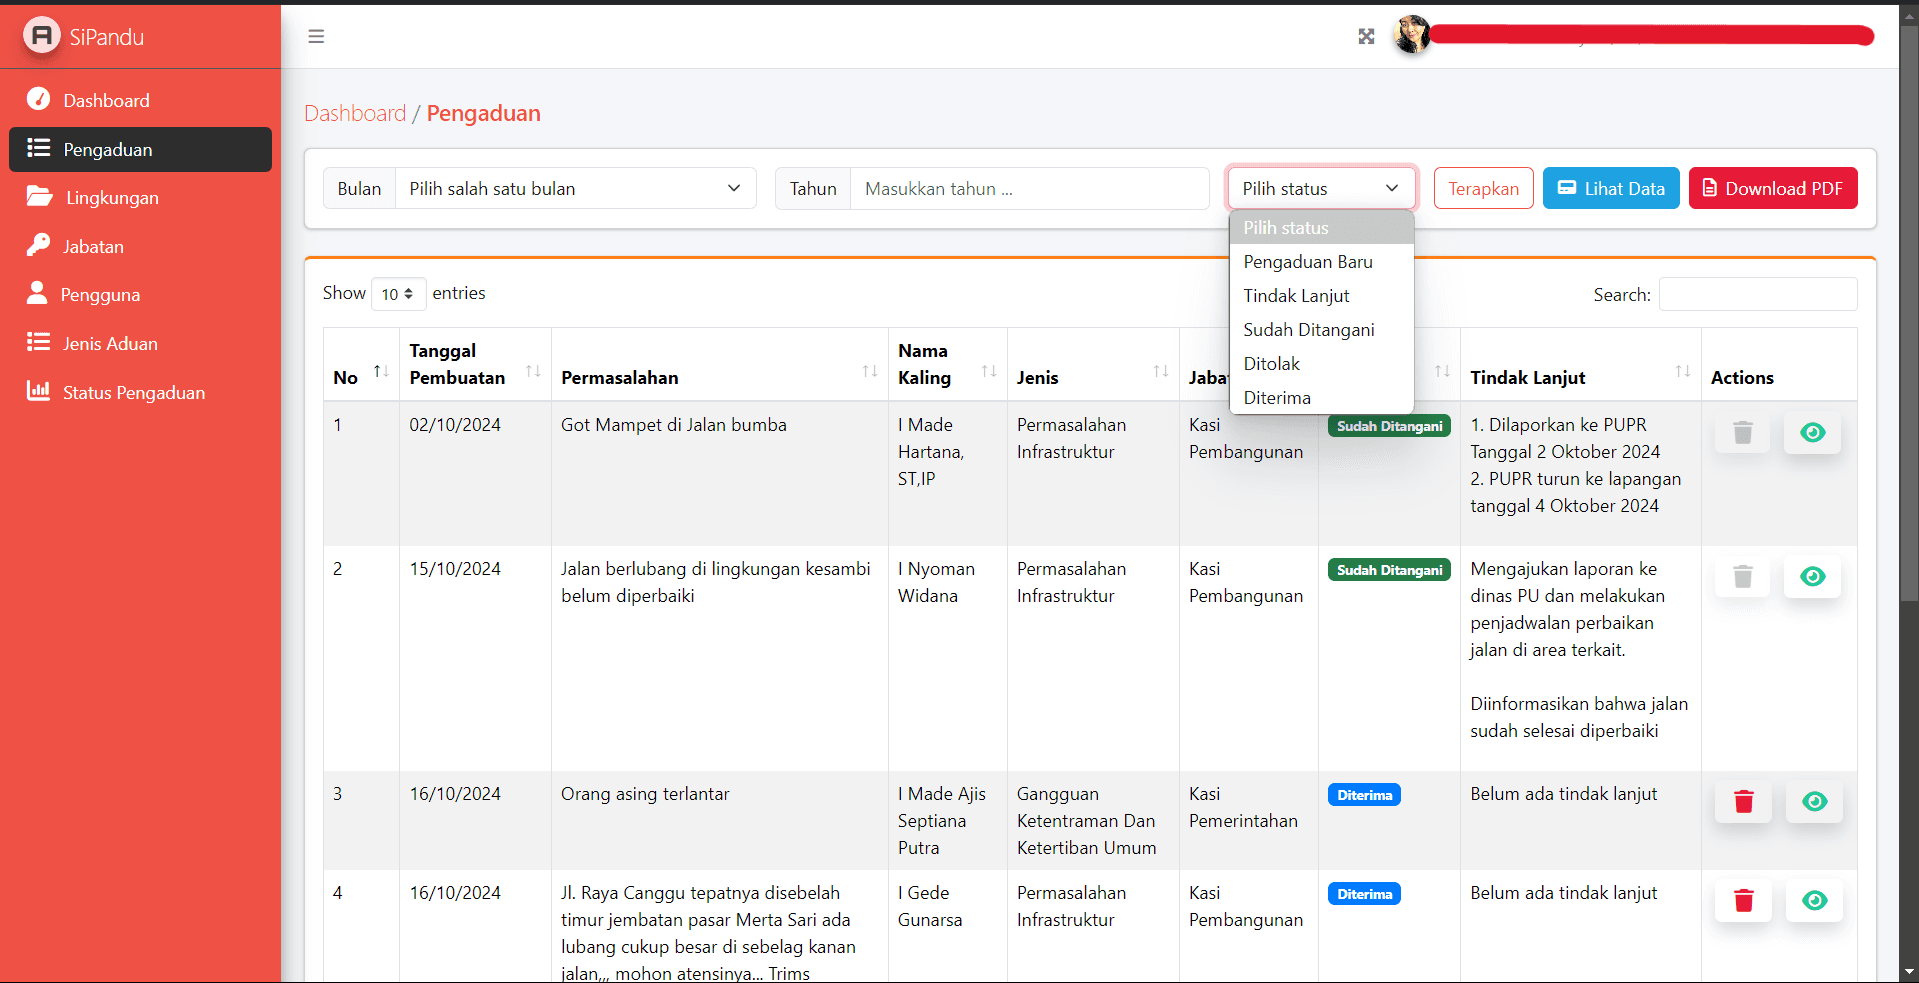The height and width of the screenshot is (983, 1919).
Task: Sort by Nama Kaling column
Action: pos(947,365)
